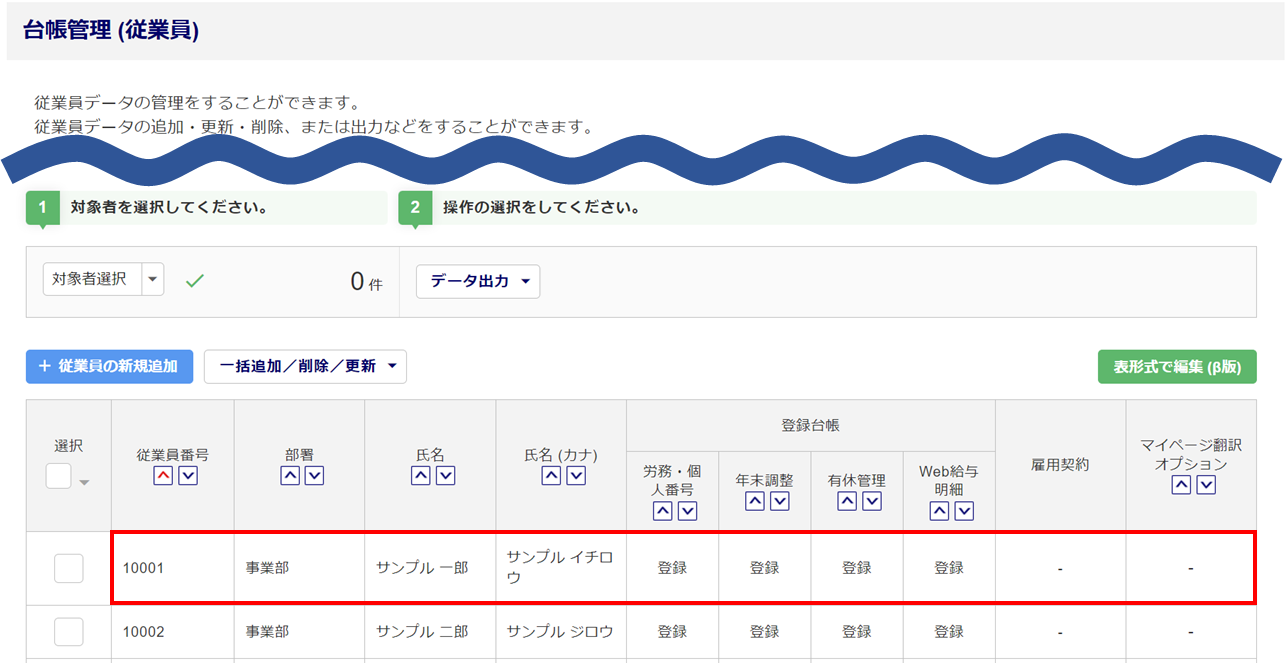Sort 有休管理 column ascending
1286x663 pixels.
click(x=847, y=501)
